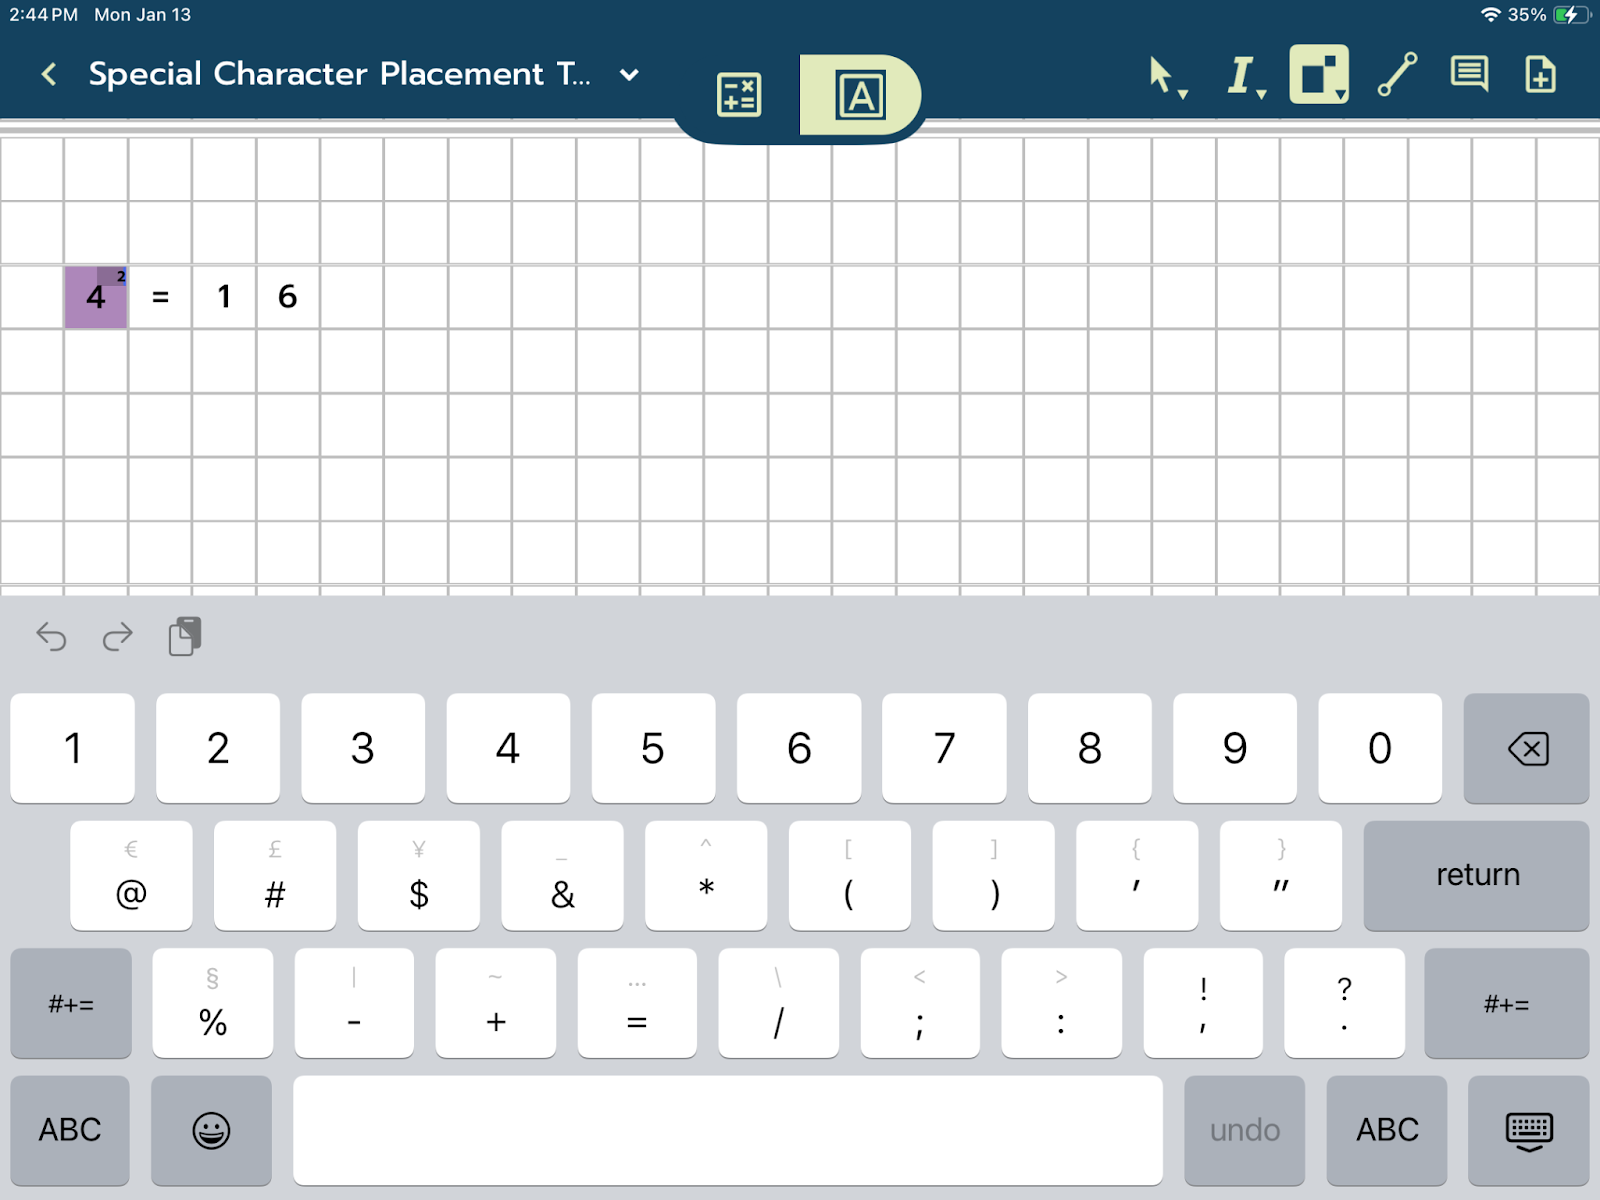
Task: Toggle the cell shading tool
Action: (x=1319, y=75)
